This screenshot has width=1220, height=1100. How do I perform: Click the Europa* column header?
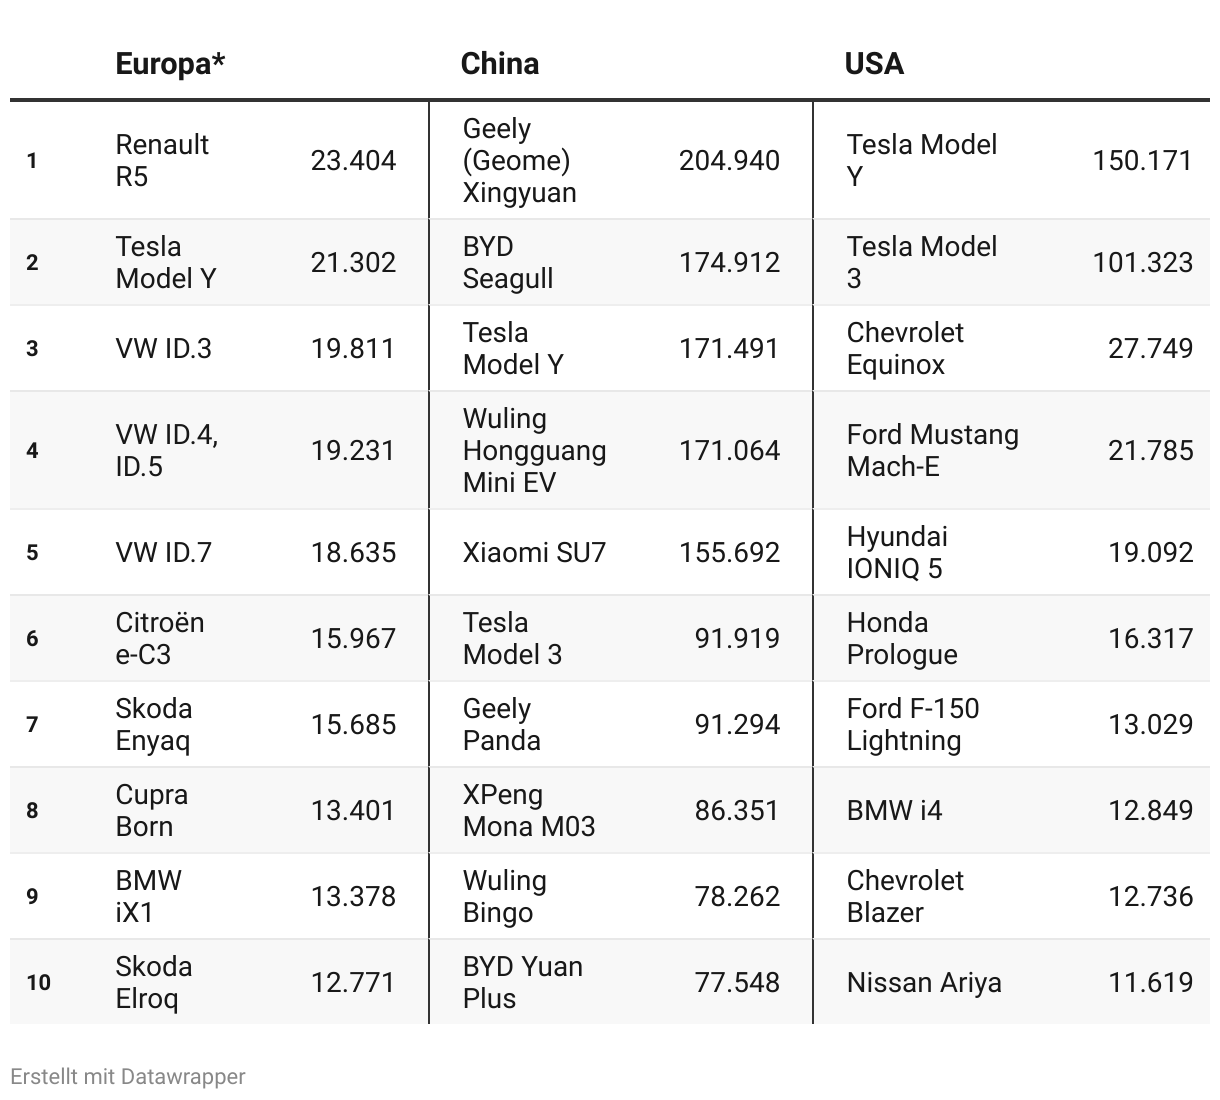(170, 63)
